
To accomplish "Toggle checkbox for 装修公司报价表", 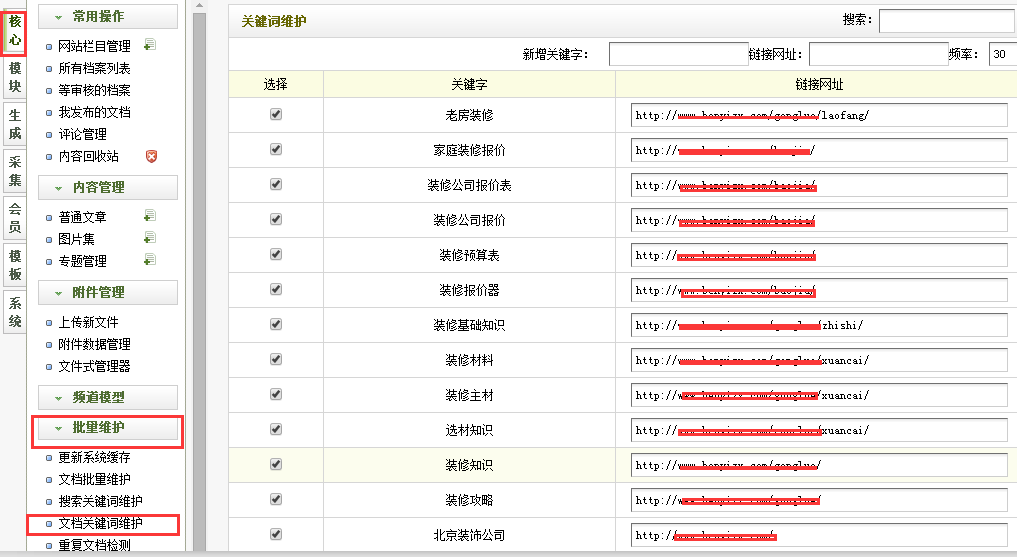I will click(x=276, y=184).
